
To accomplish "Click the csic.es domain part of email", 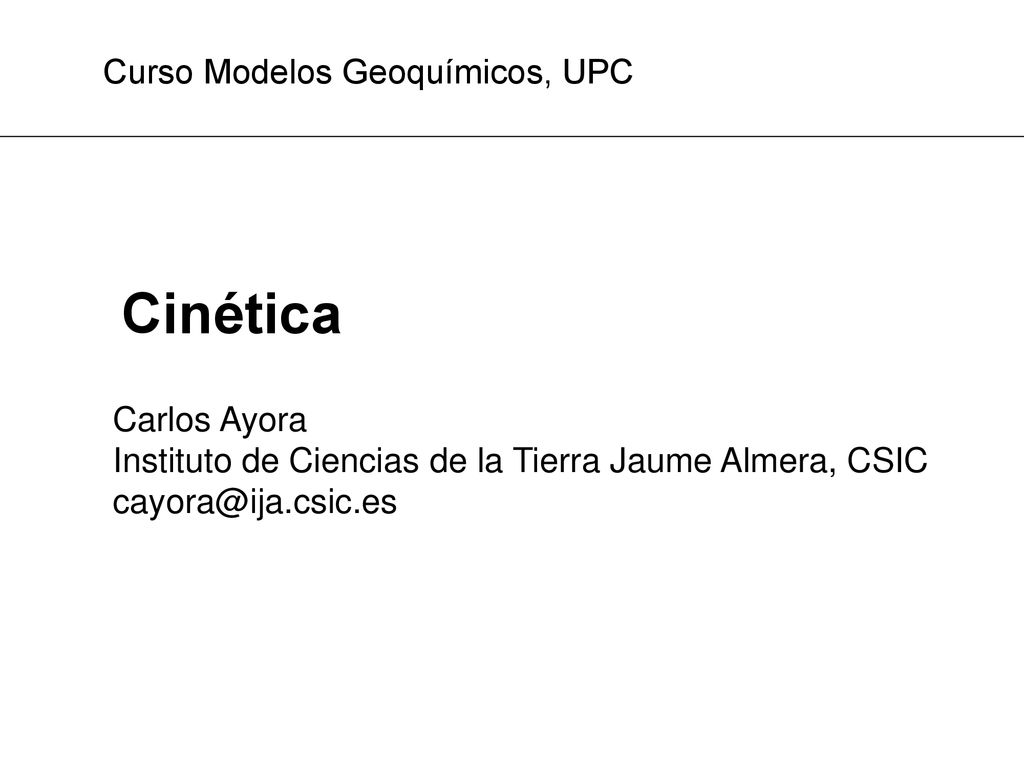I will (345, 503).
